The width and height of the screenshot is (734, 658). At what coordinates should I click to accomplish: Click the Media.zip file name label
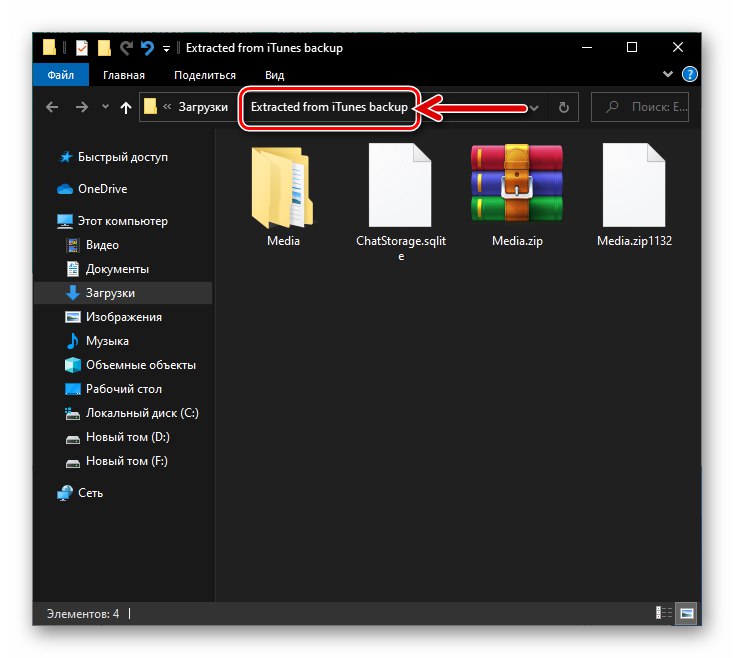517,241
